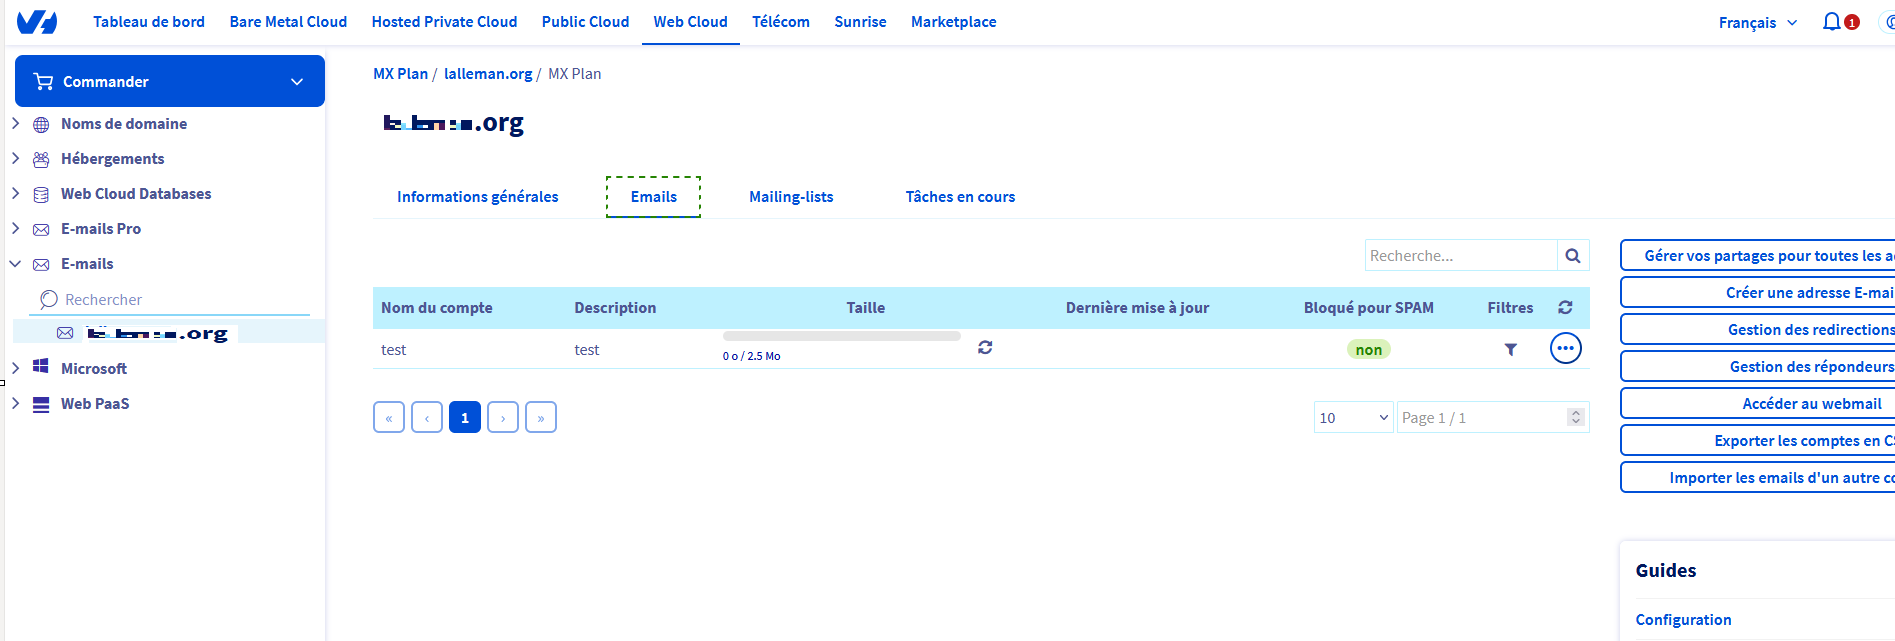Viewport: 1895px width, 641px height.
Task: Open the Informations générales tab
Action: pos(477,197)
